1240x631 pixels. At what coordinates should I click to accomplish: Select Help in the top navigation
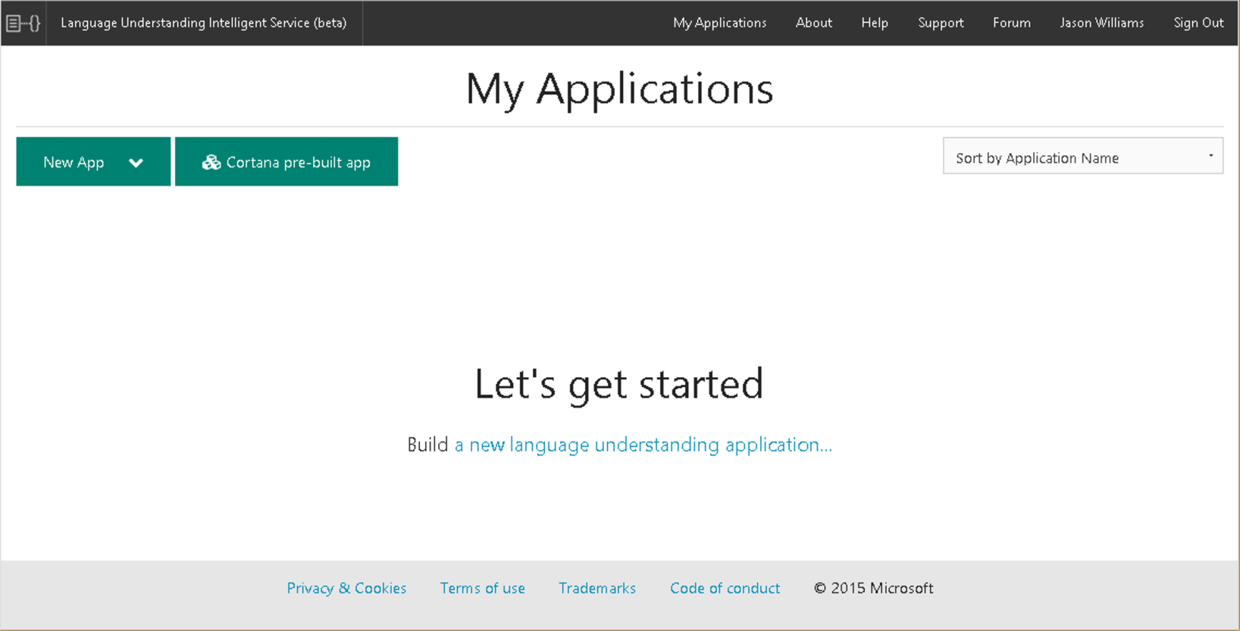click(x=874, y=23)
